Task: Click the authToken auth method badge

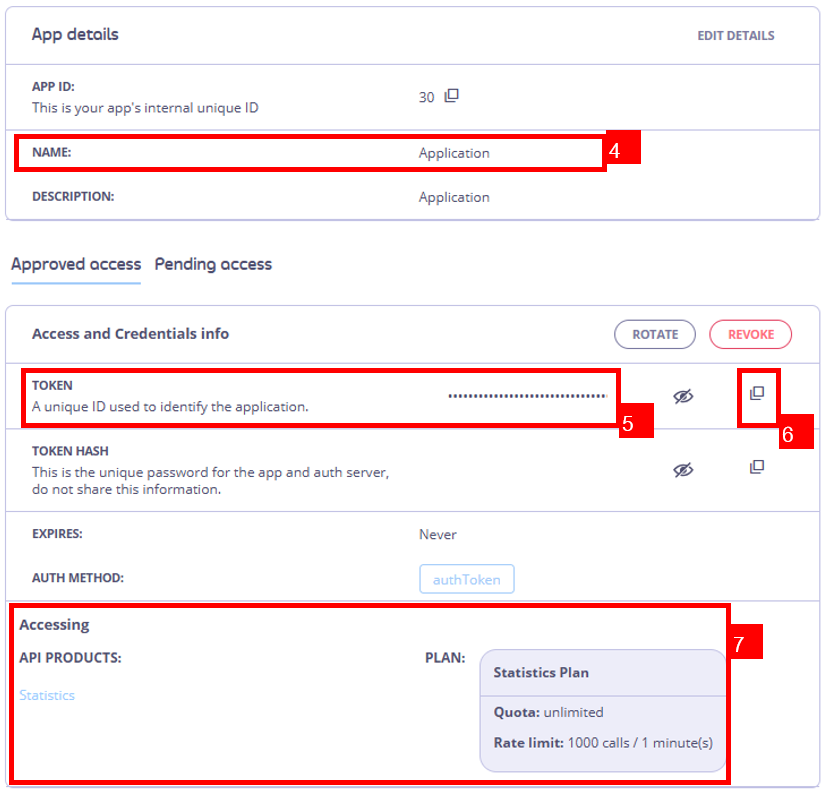Action: (467, 579)
